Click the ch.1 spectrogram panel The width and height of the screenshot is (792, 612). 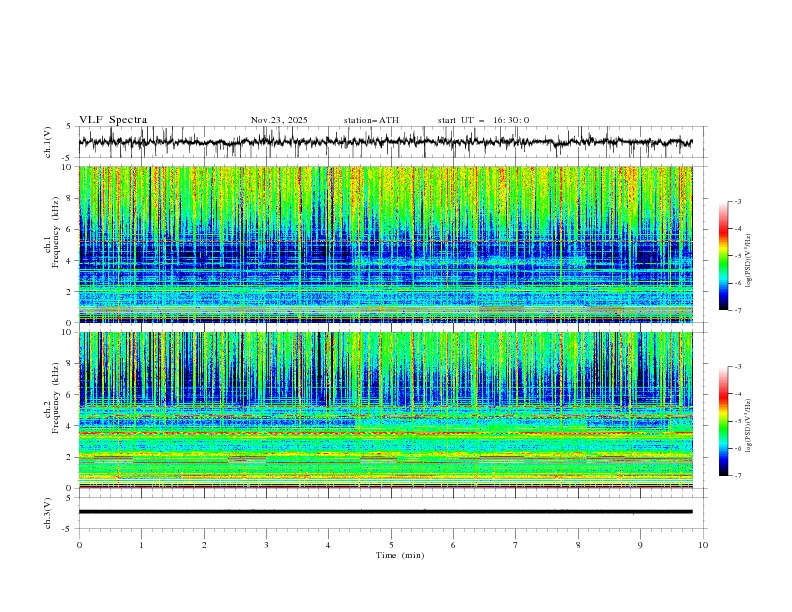click(385, 244)
